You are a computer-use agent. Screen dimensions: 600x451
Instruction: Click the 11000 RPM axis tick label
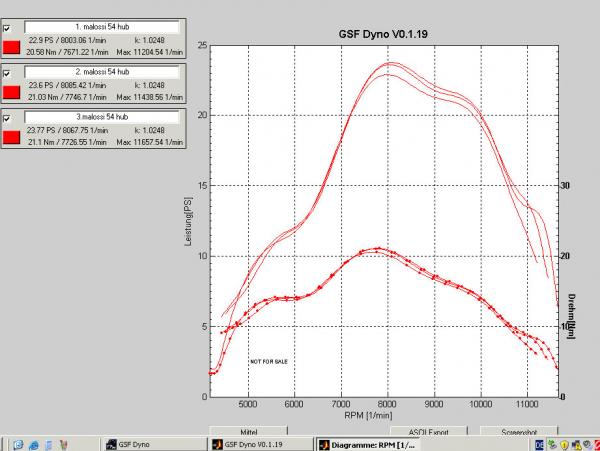click(x=527, y=404)
